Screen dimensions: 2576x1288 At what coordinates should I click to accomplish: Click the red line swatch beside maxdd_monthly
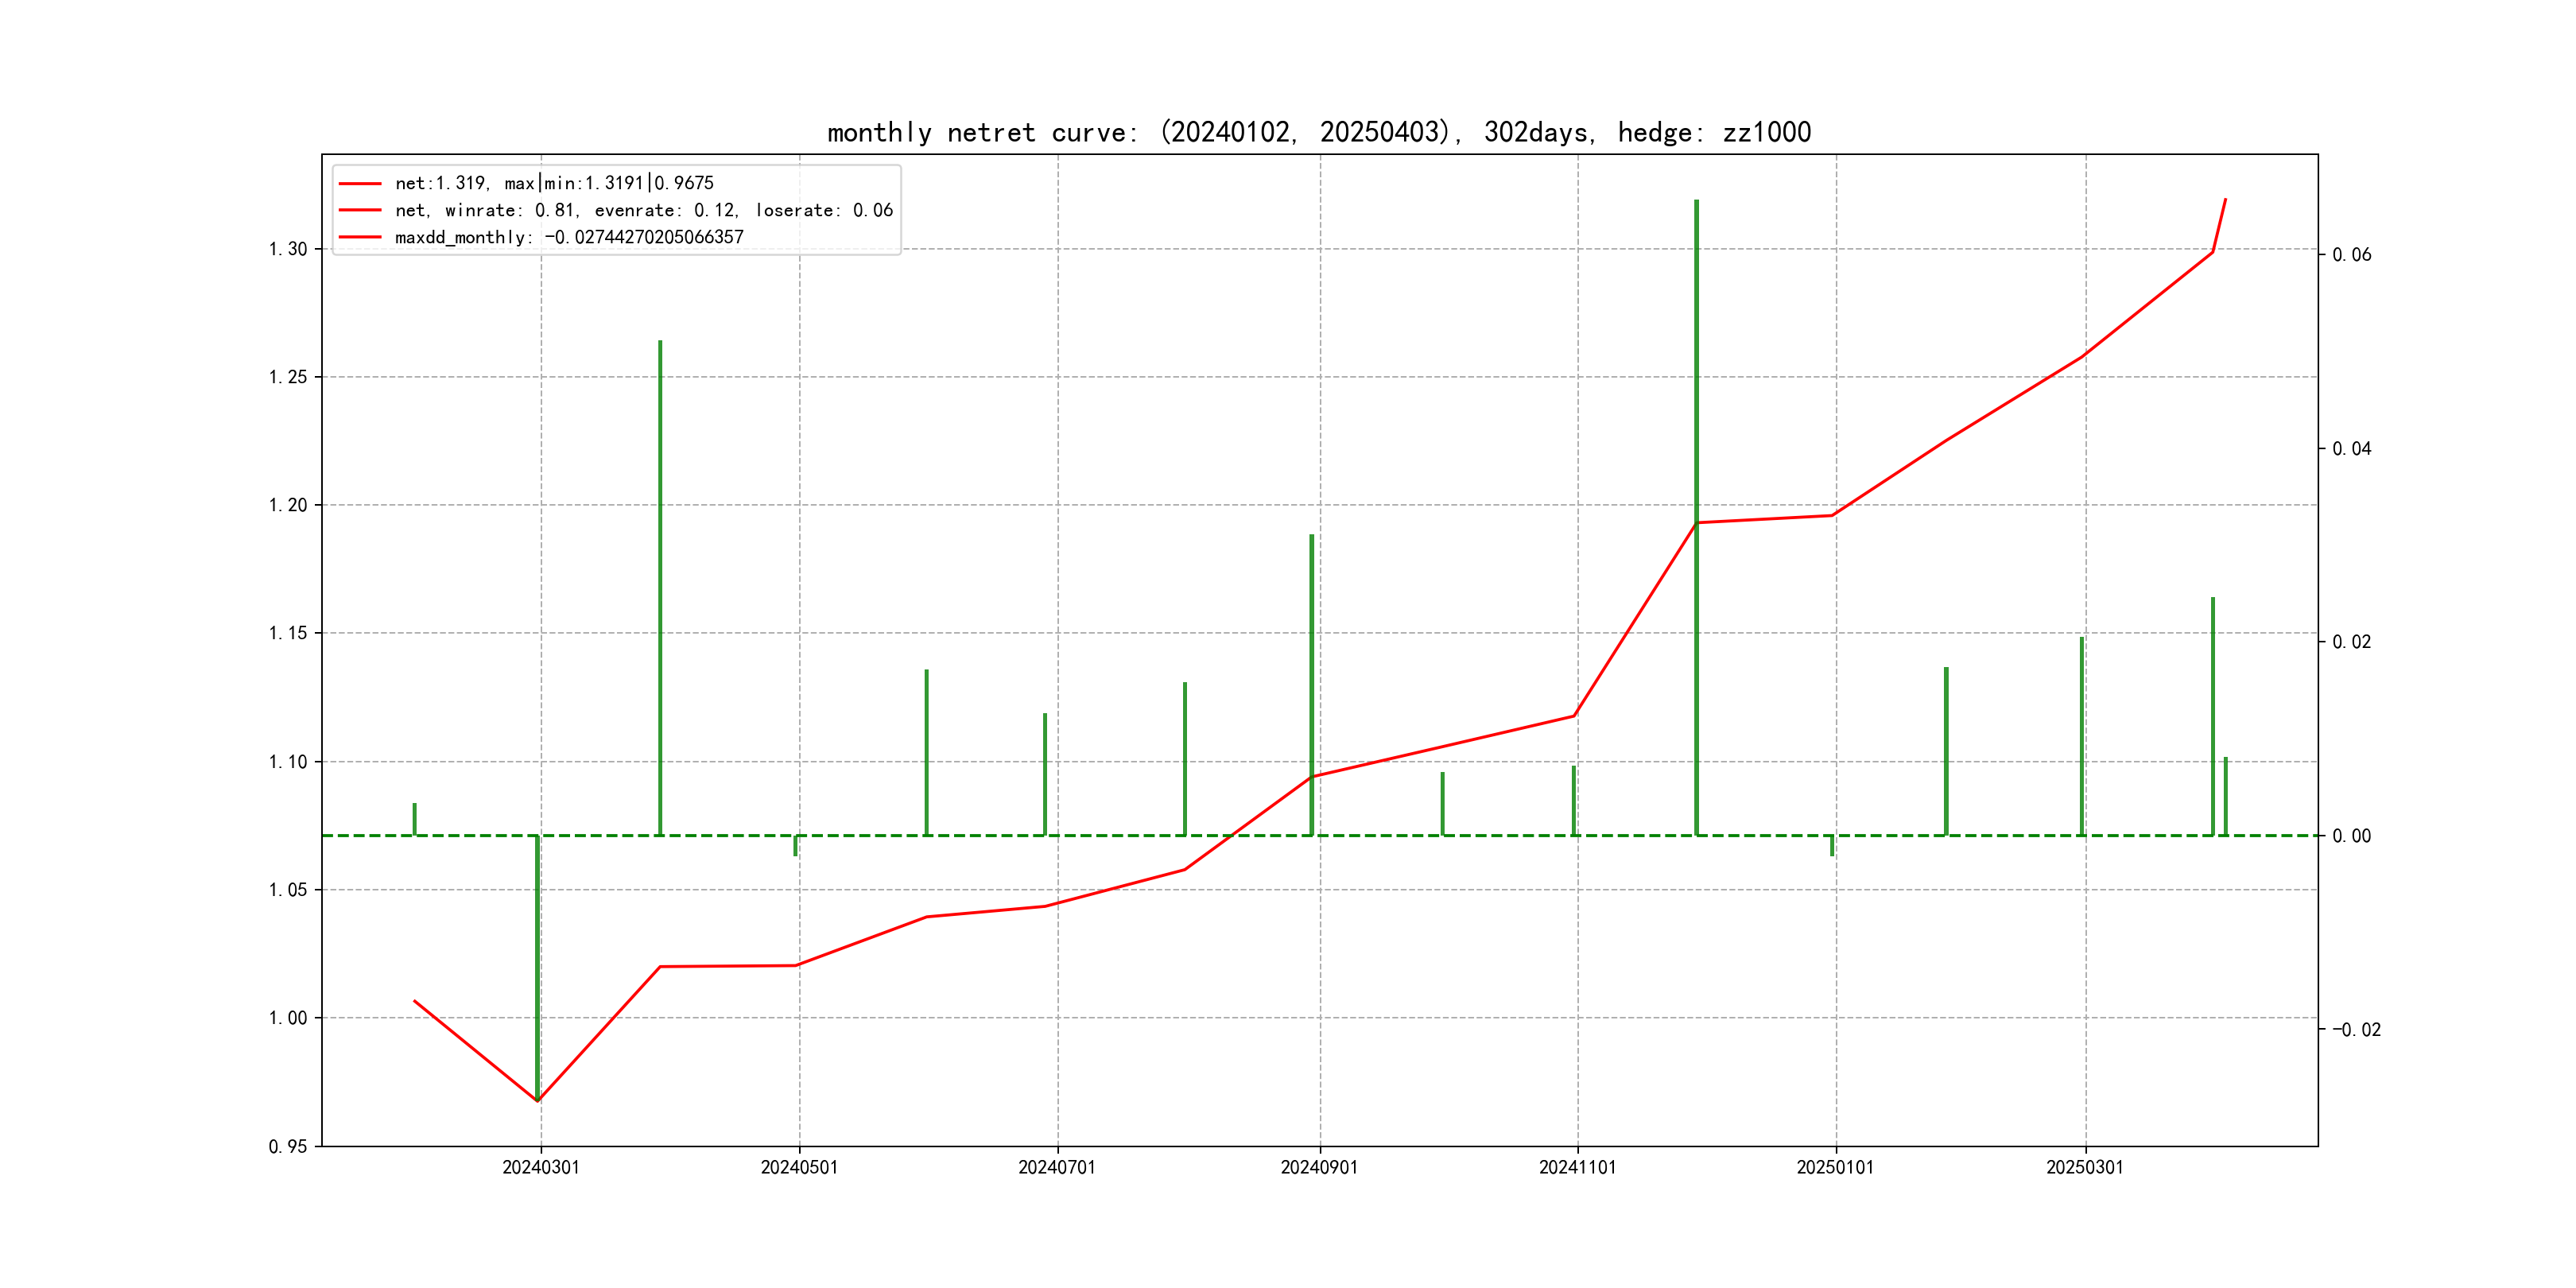point(360,237)
